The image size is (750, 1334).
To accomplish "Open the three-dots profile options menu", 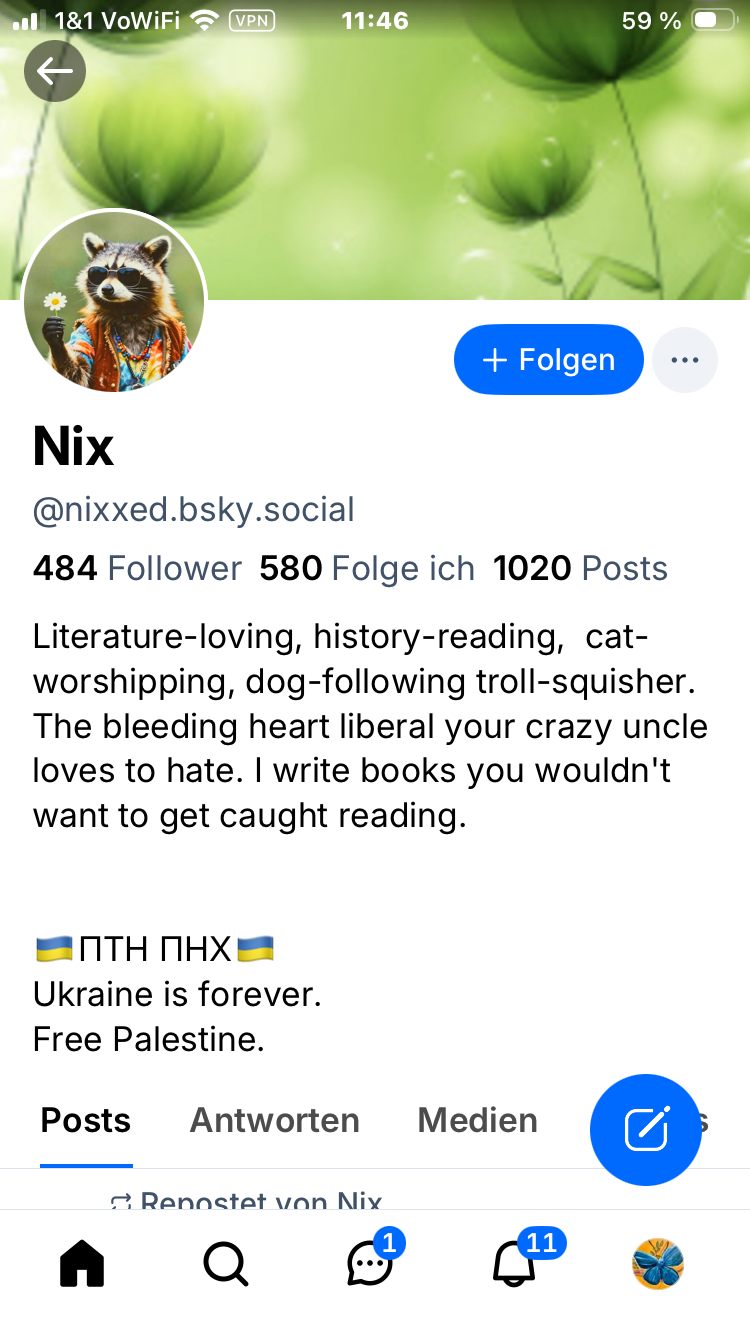I will (x=685, y=360).
